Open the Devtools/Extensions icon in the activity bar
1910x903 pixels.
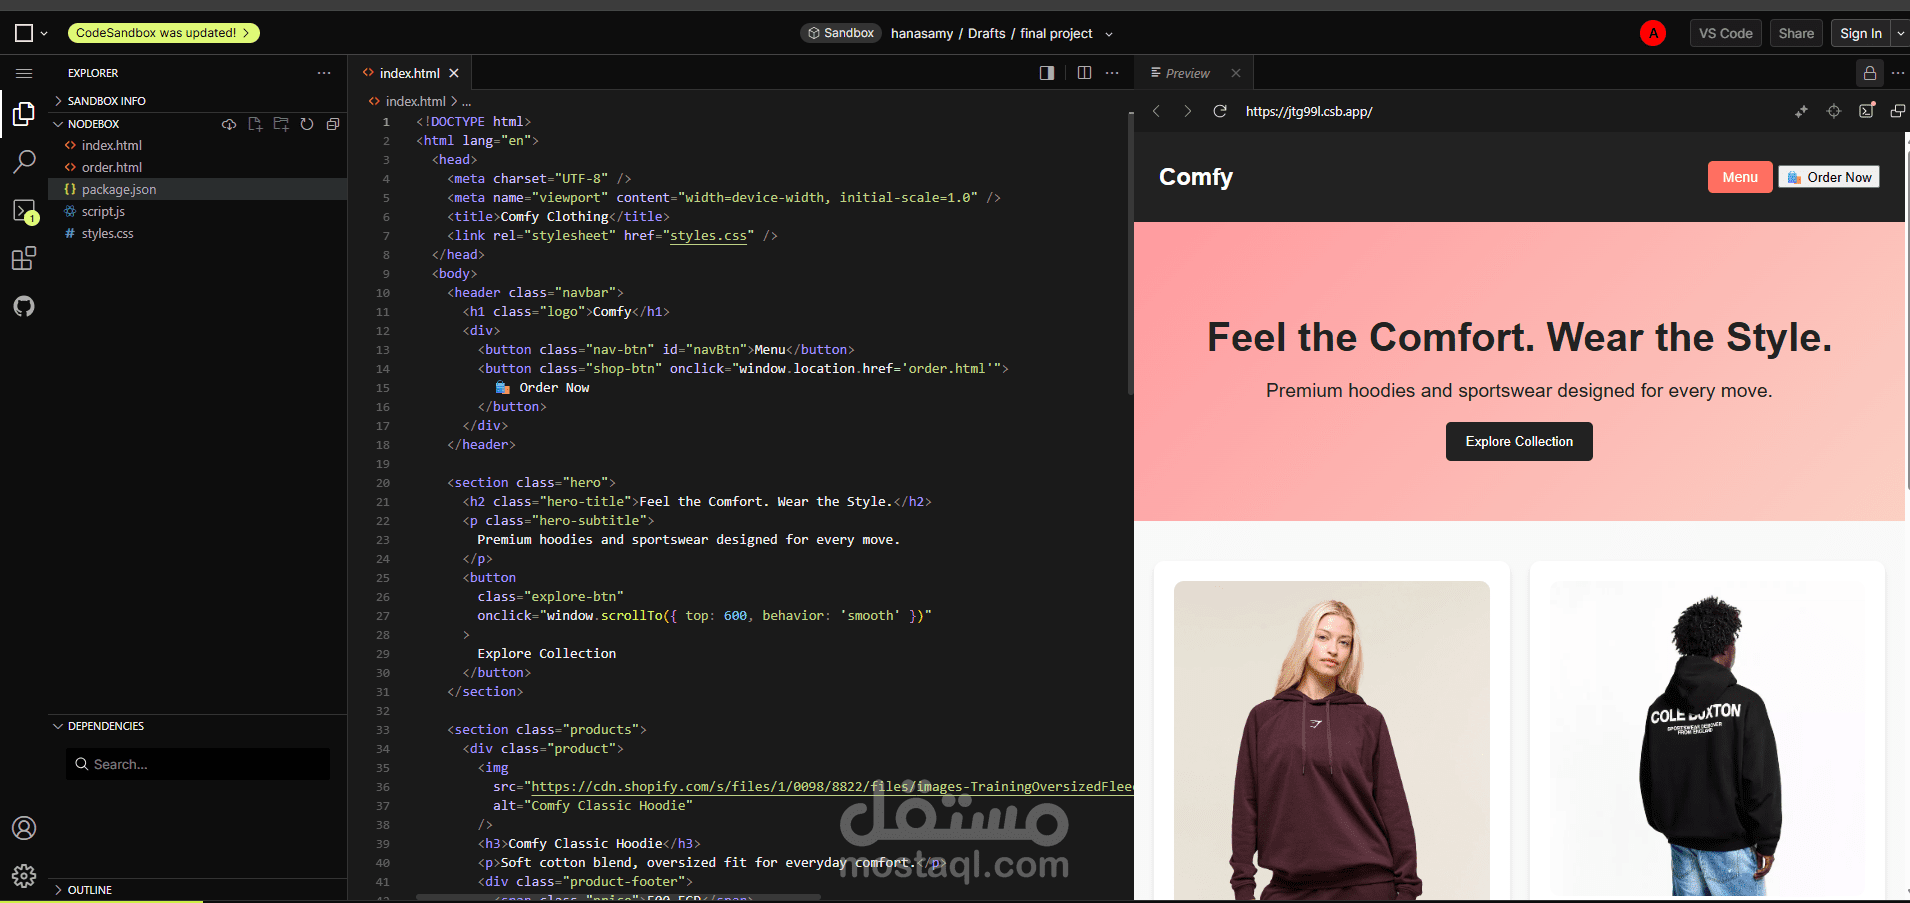[x=24, y=258]
